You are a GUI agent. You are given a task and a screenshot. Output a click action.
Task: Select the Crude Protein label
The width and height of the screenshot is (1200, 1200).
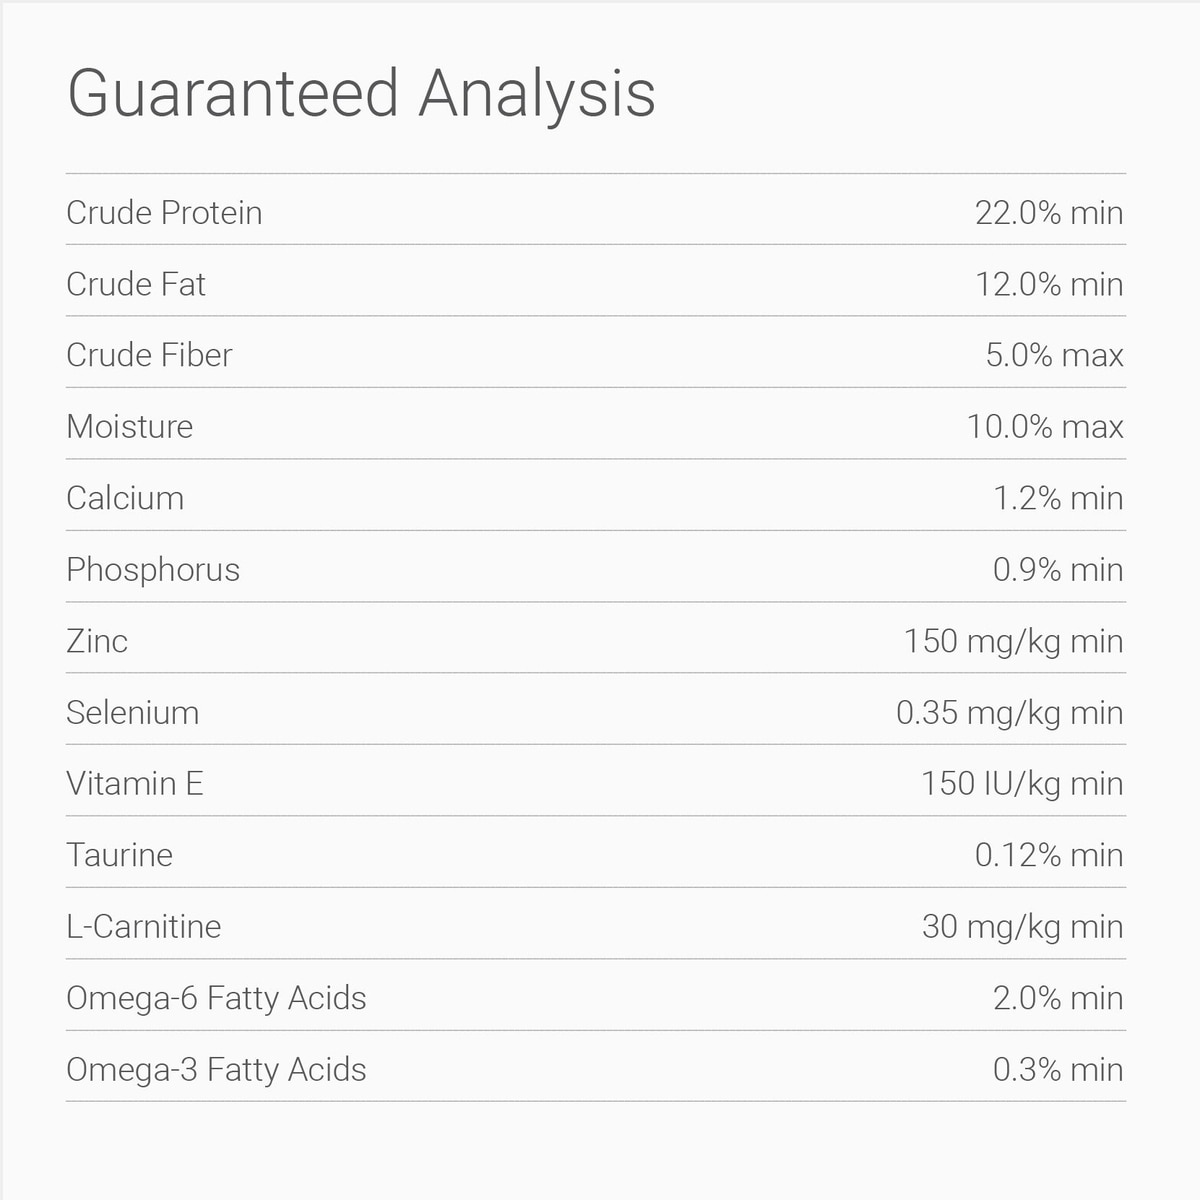click(164, 213)
